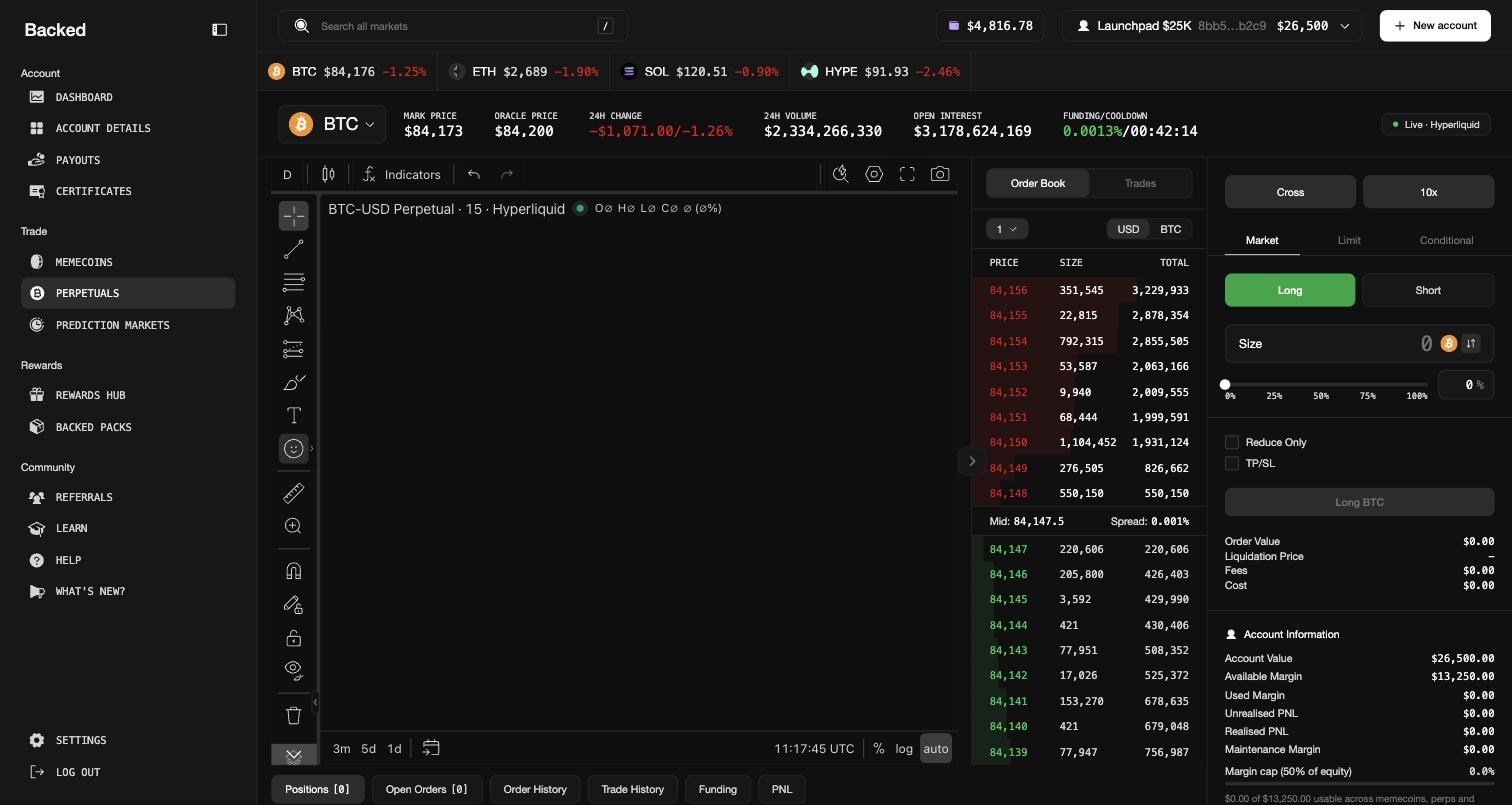Image resolution: width=1512 pixels, height=805 pixels.
Task: Enter fullscreen chart mode
Action: pyautogui.click(x=907, y=174)
